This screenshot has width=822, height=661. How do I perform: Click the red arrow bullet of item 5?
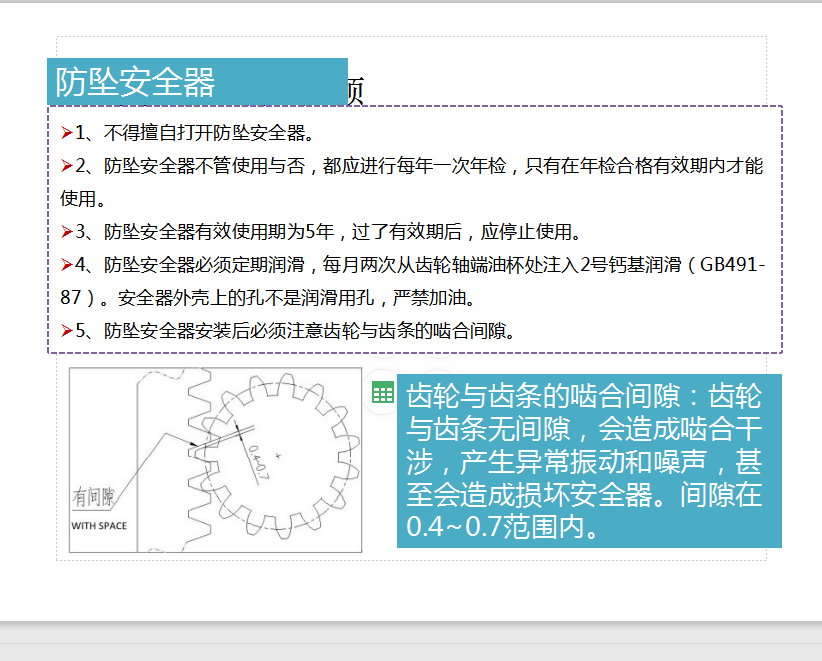tap(66, 331)
